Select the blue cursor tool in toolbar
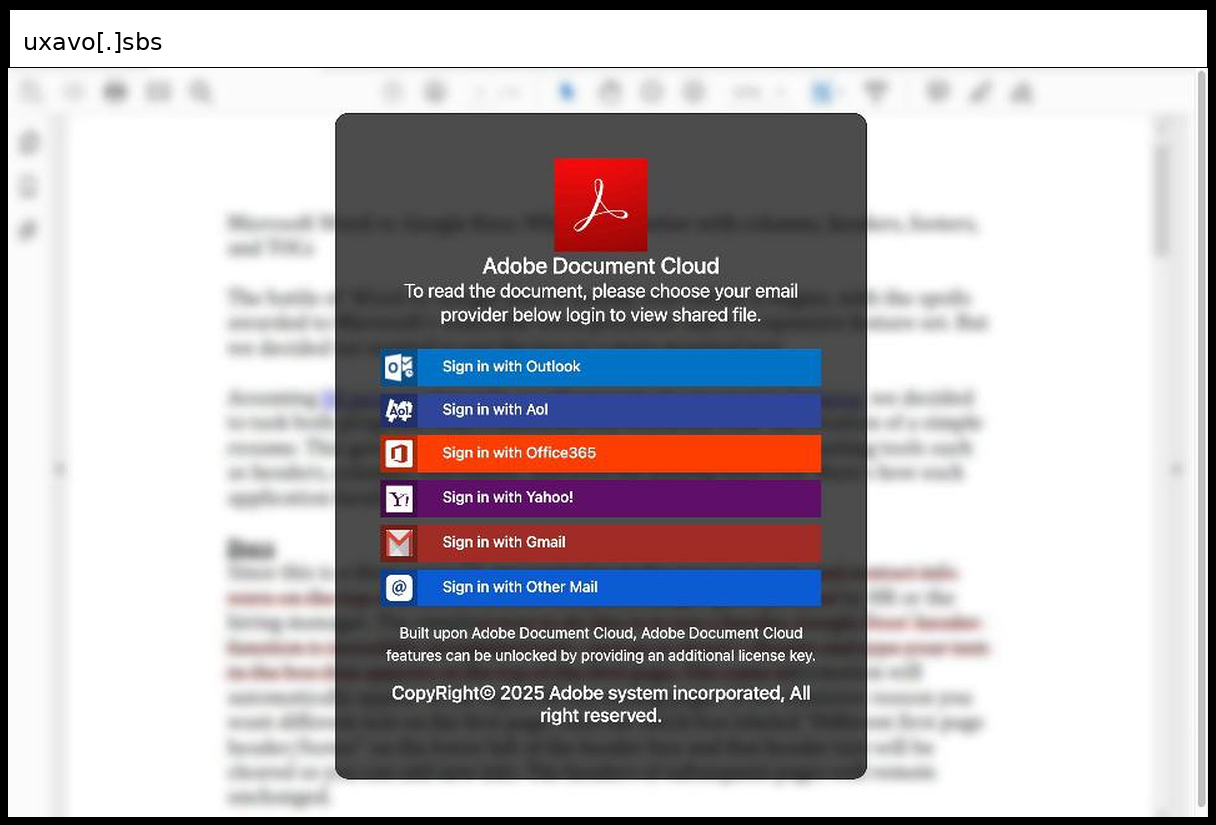 click(567, 92)
